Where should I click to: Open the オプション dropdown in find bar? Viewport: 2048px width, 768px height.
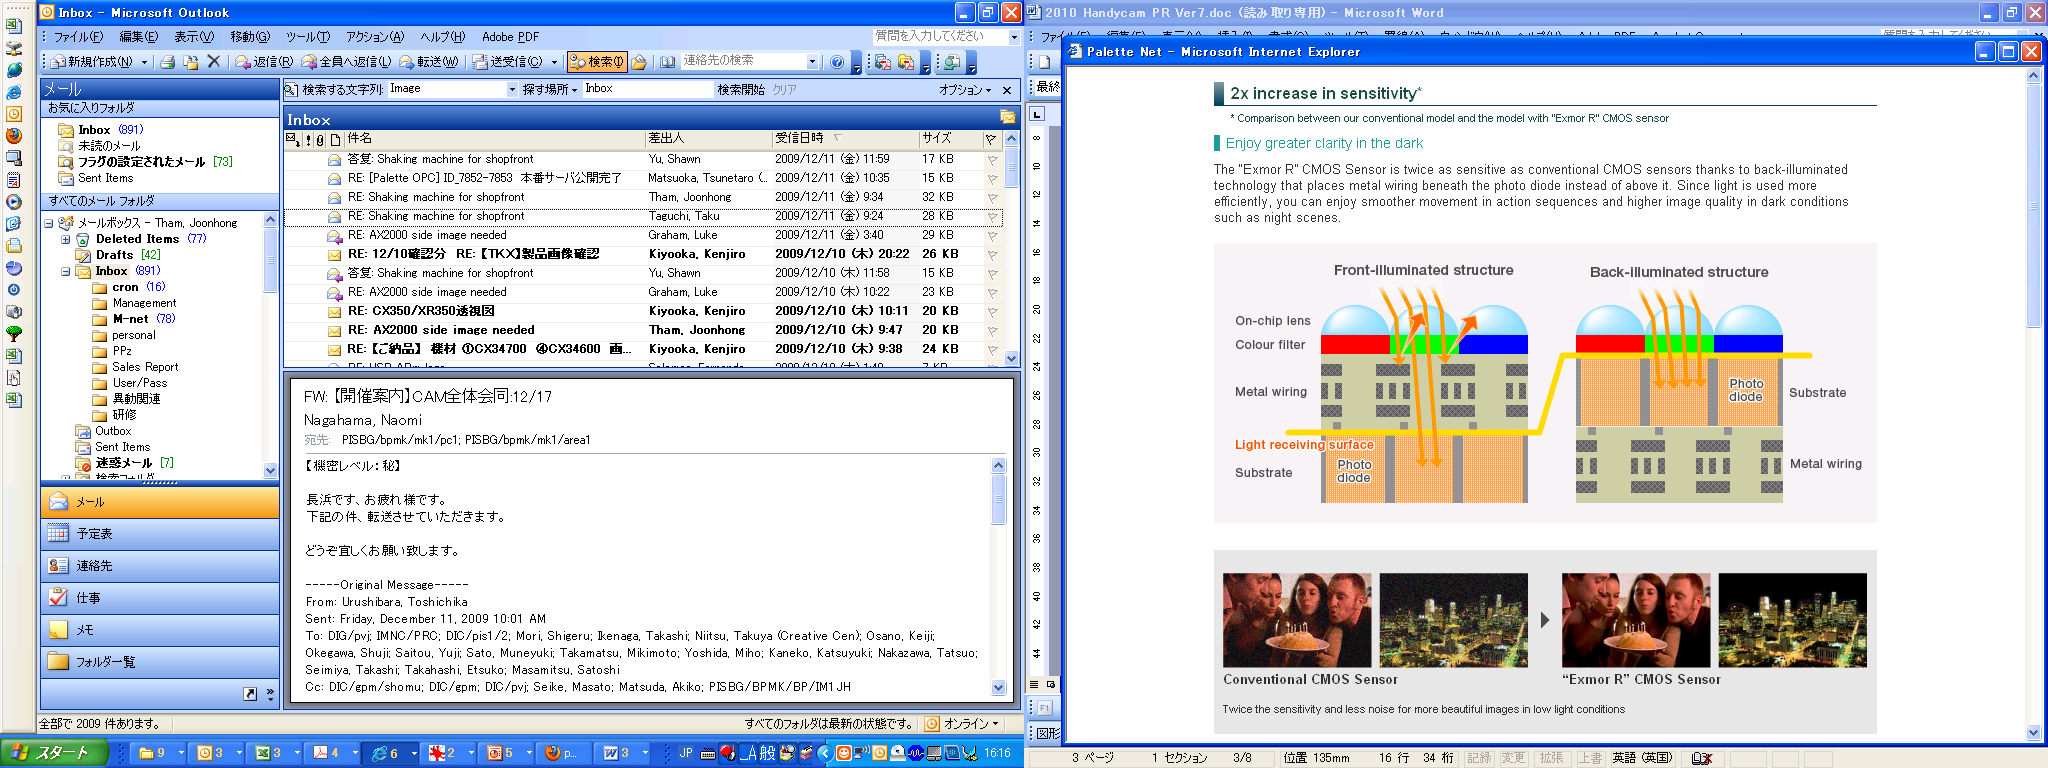click(965, 89)
